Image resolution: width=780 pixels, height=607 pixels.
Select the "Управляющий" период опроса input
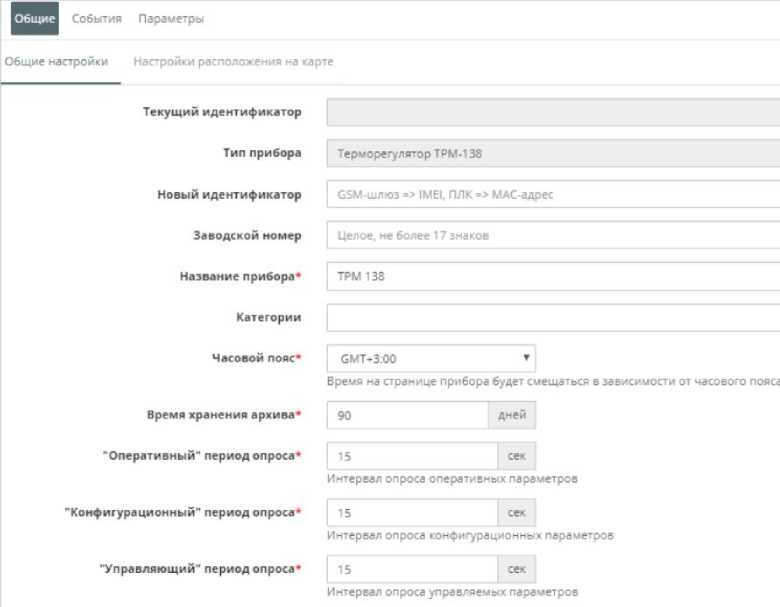pyautogui.click(x=412, y=569)
